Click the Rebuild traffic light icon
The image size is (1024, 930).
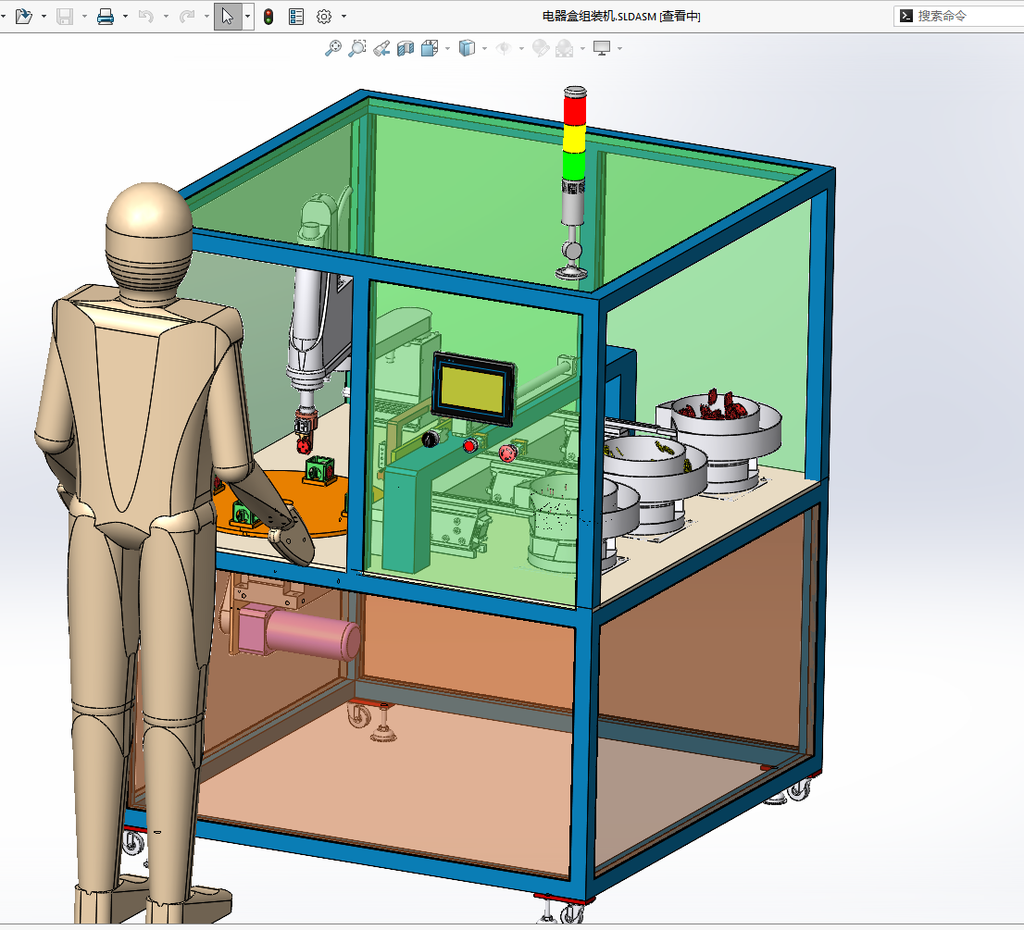pyautogui.click(x=268, y=16)
